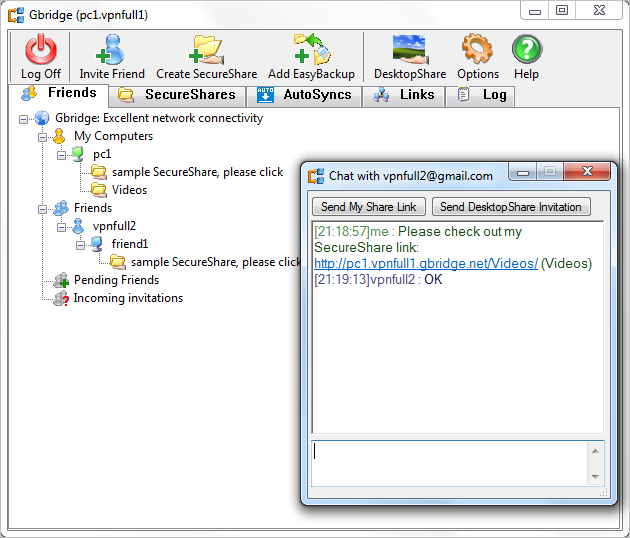Switch to the Friends tab
Screen dimensions: 630x538
(x=59, y=93)
